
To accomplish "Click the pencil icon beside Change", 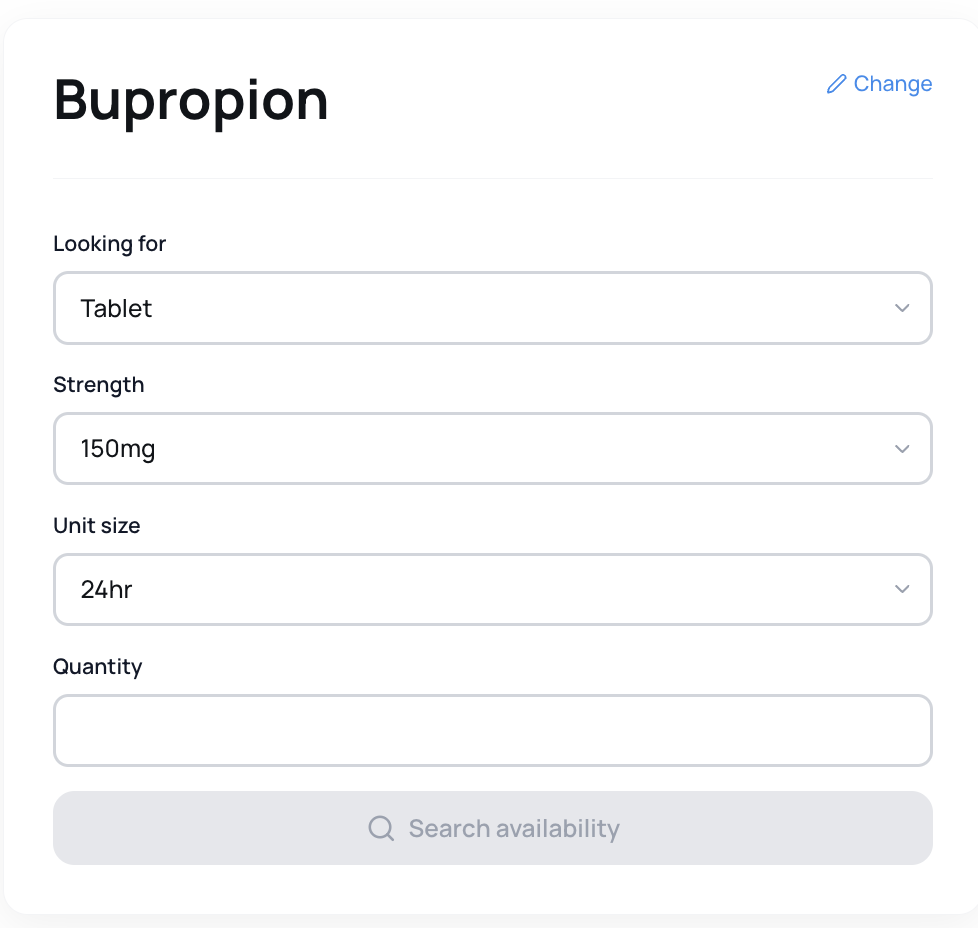I will [x=836, y=84].
